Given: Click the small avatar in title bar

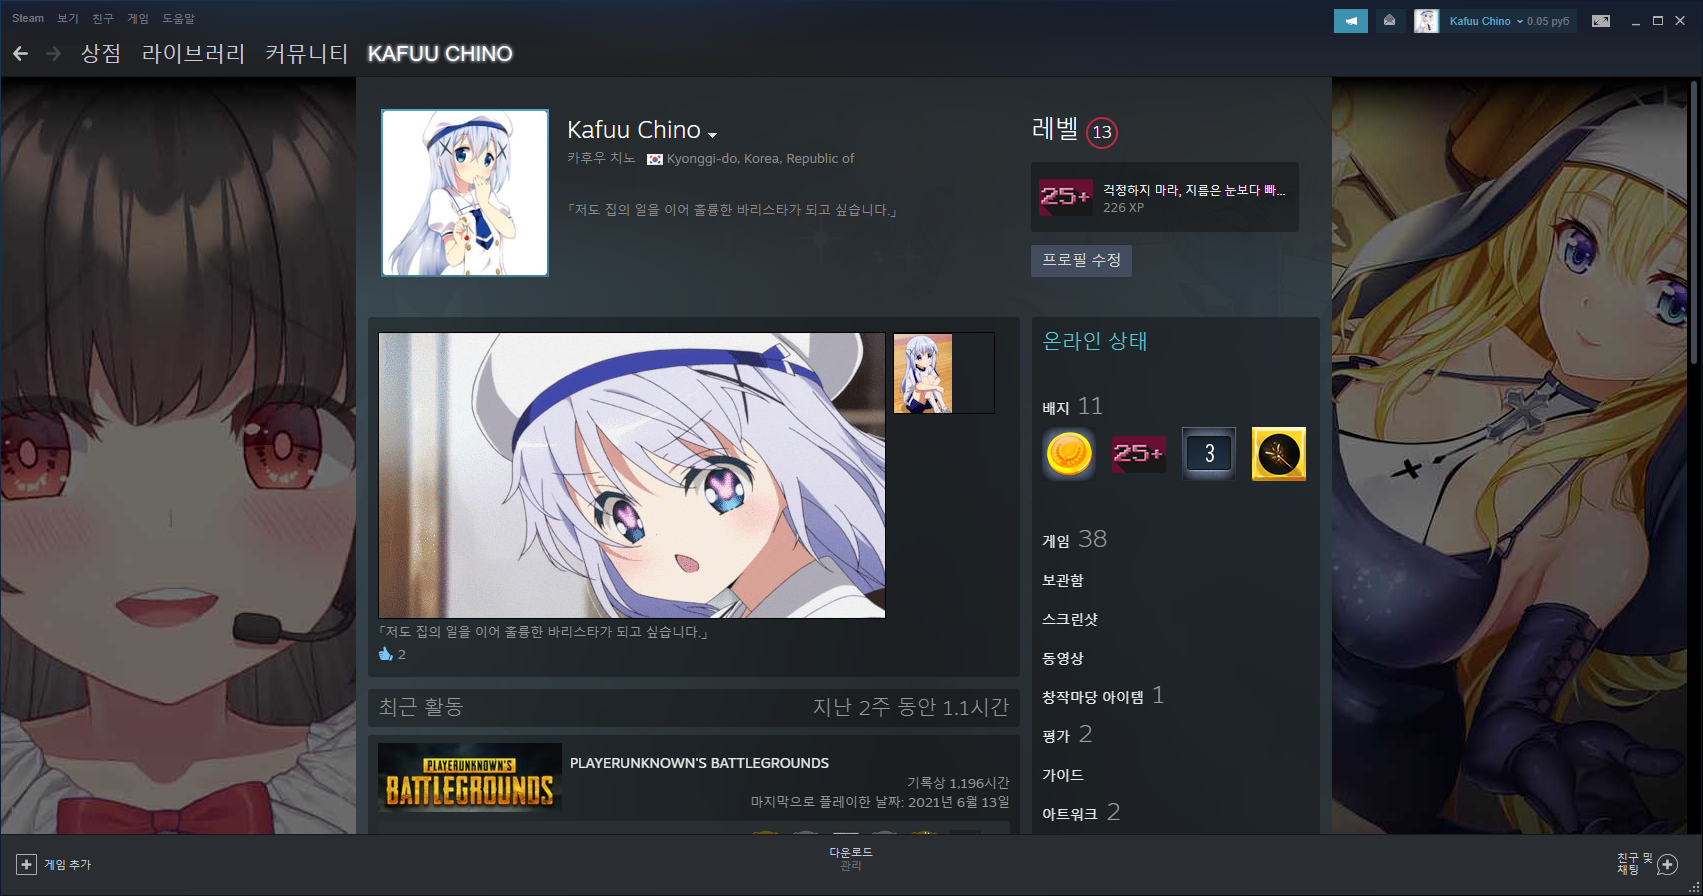Looking at the screenshot, I should point(1426,21).
